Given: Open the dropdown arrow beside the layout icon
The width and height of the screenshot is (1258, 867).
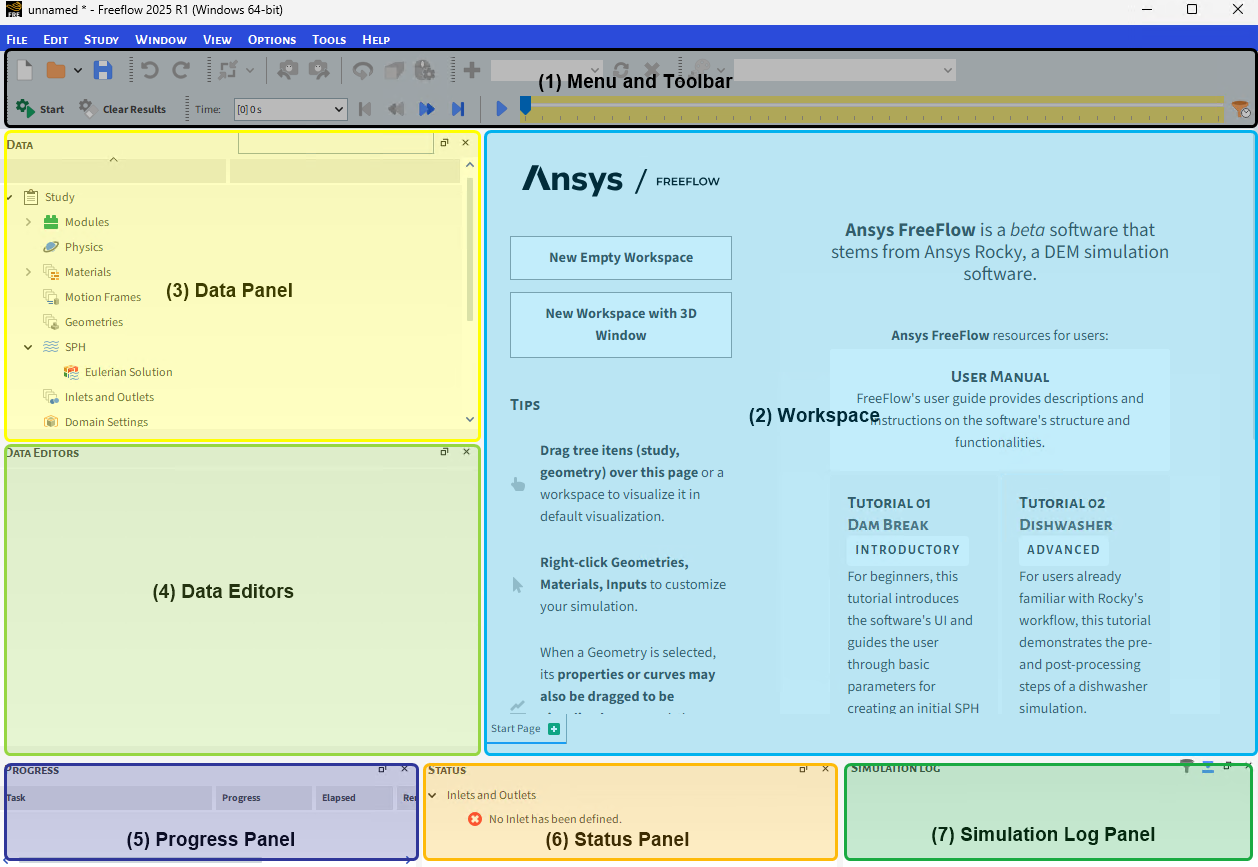Looking at the screenshot, I should tap(250, 71).
